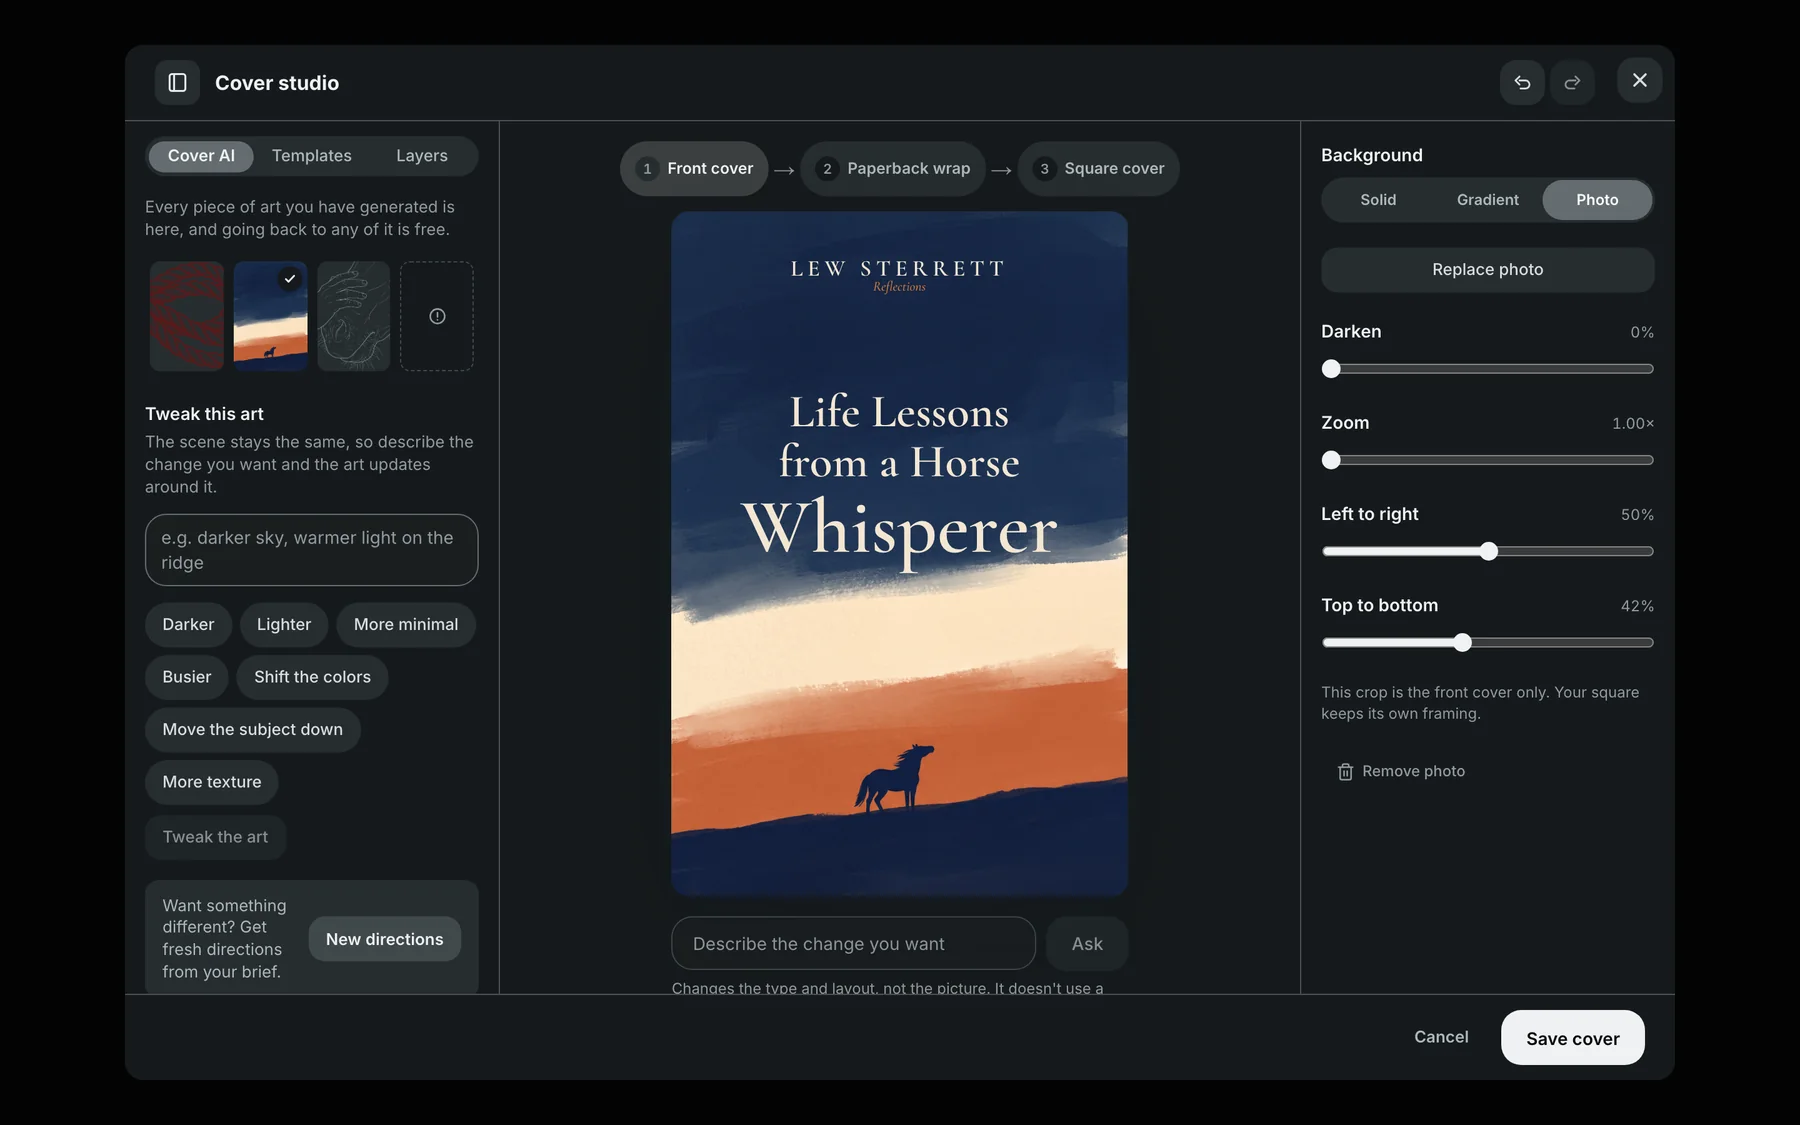Click the Darken slider handle
Image resolution: width=1800 pixels, height=1125 pixels.
click(x=1331, y=369)
